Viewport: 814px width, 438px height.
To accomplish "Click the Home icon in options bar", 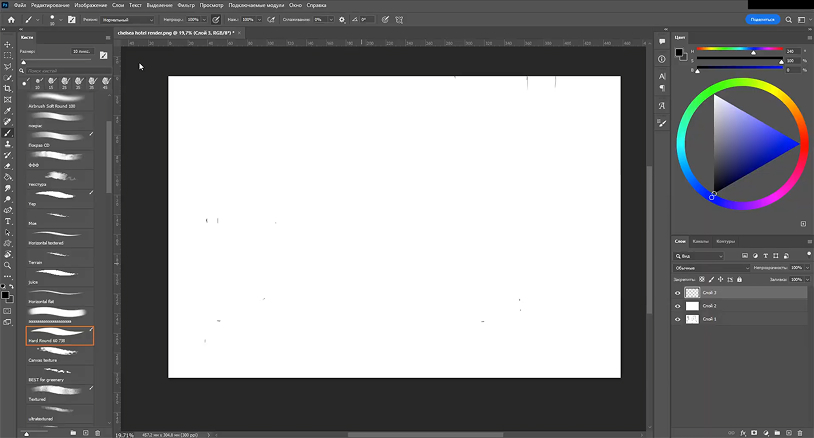I will [x=8, y=19].
